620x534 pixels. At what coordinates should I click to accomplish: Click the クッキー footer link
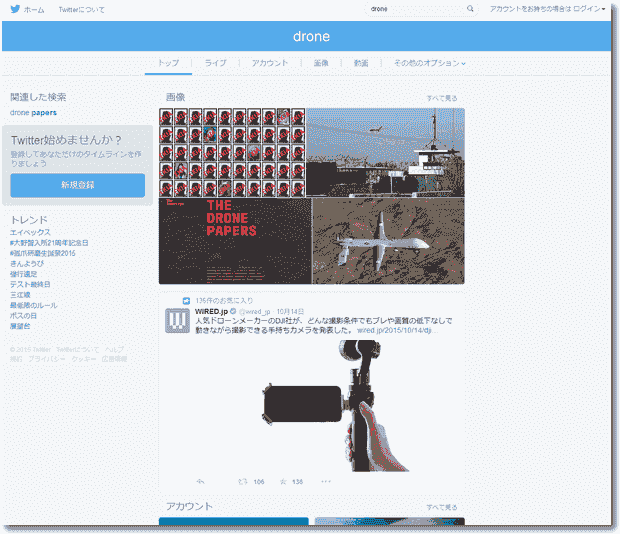click(83, 359)
